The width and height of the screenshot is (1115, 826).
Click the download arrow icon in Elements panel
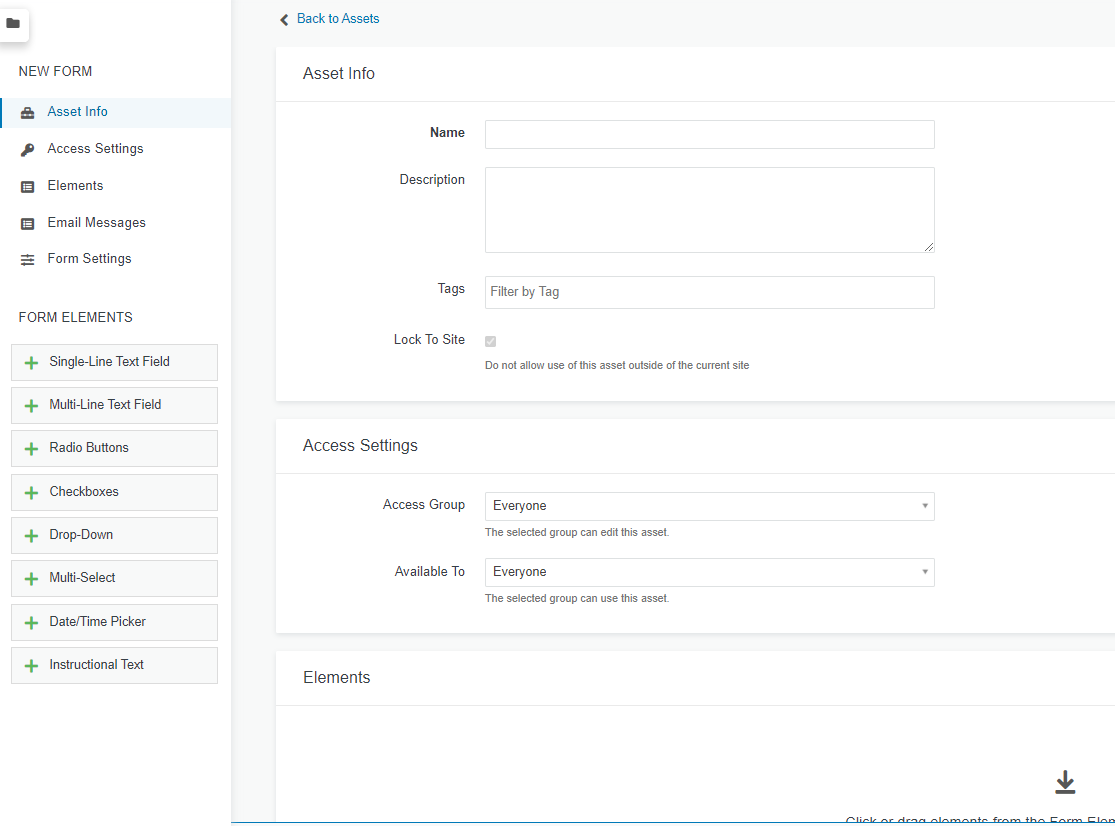tap(1065, 783)
